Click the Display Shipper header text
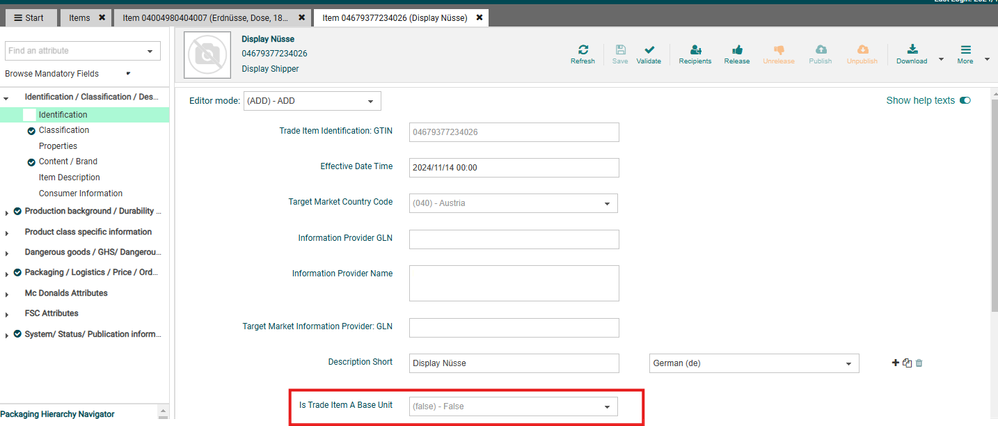This screenshot has width=998, height=426. [x=270, y=69]
